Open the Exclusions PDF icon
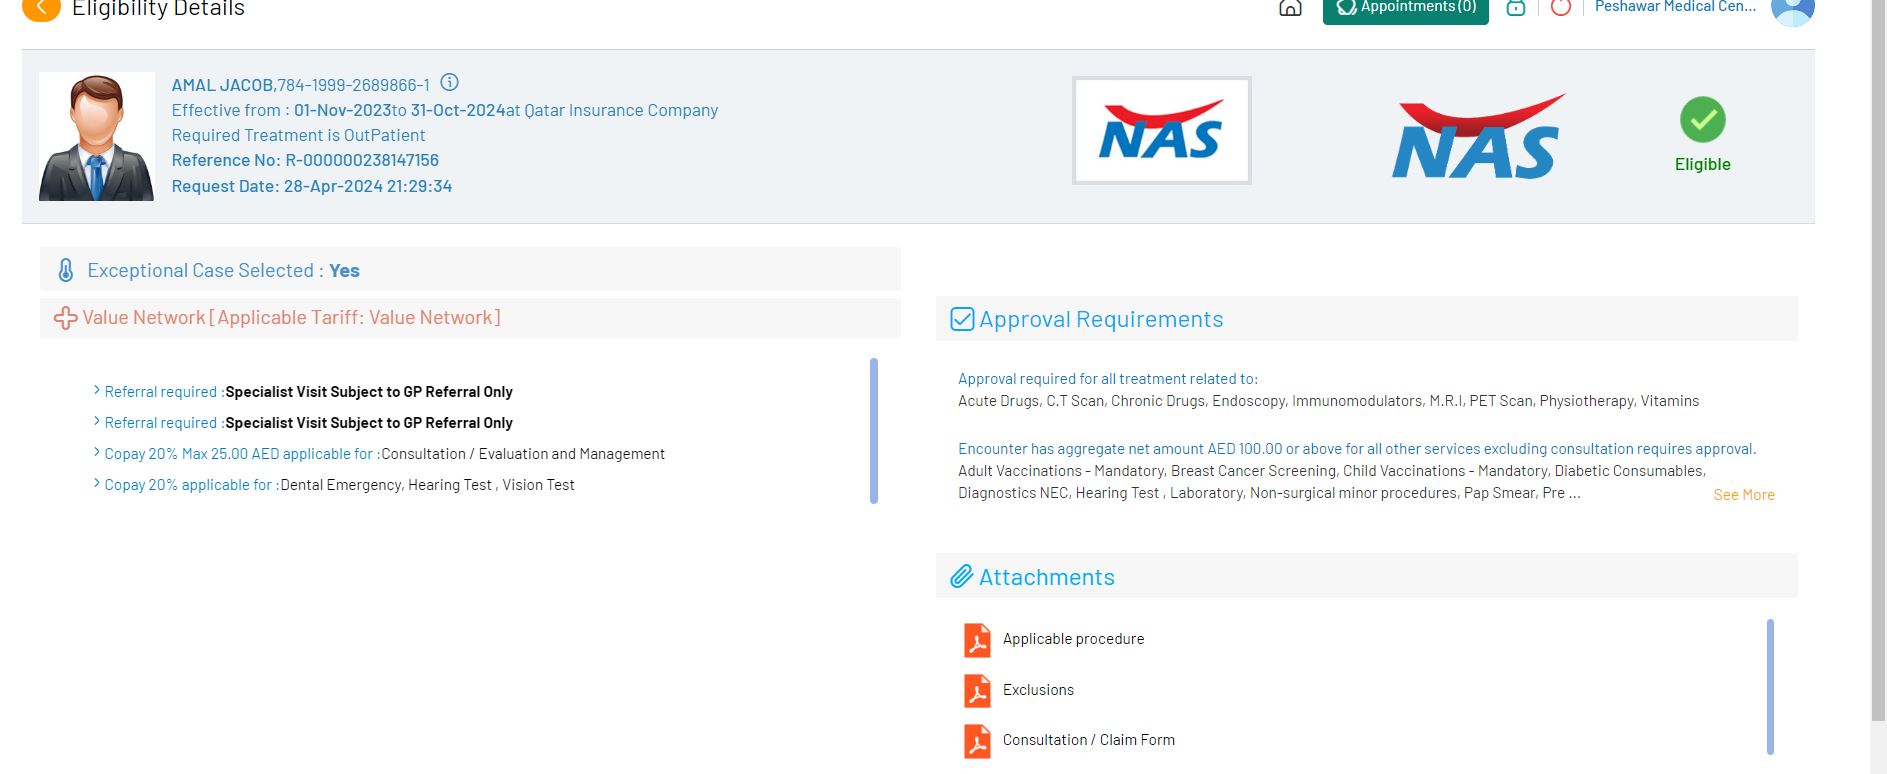1887x774 pixels. point(977,691)
